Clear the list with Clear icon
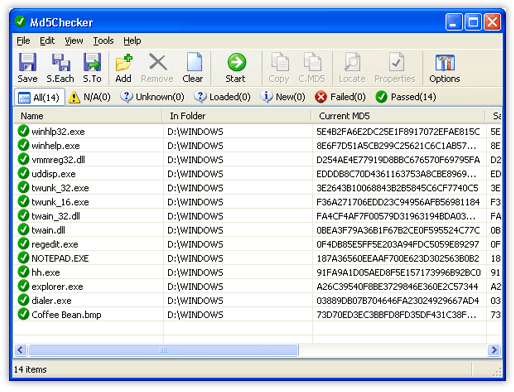 coord(193,62)
